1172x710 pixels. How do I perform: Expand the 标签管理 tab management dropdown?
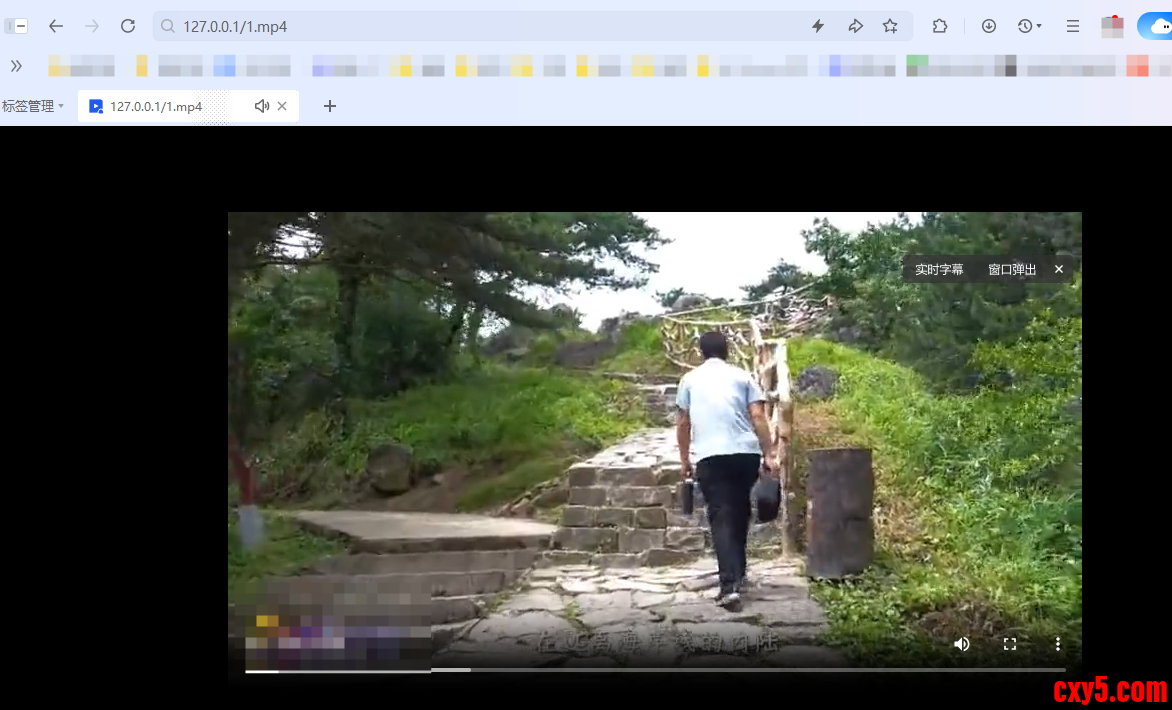tap(33, 106)
